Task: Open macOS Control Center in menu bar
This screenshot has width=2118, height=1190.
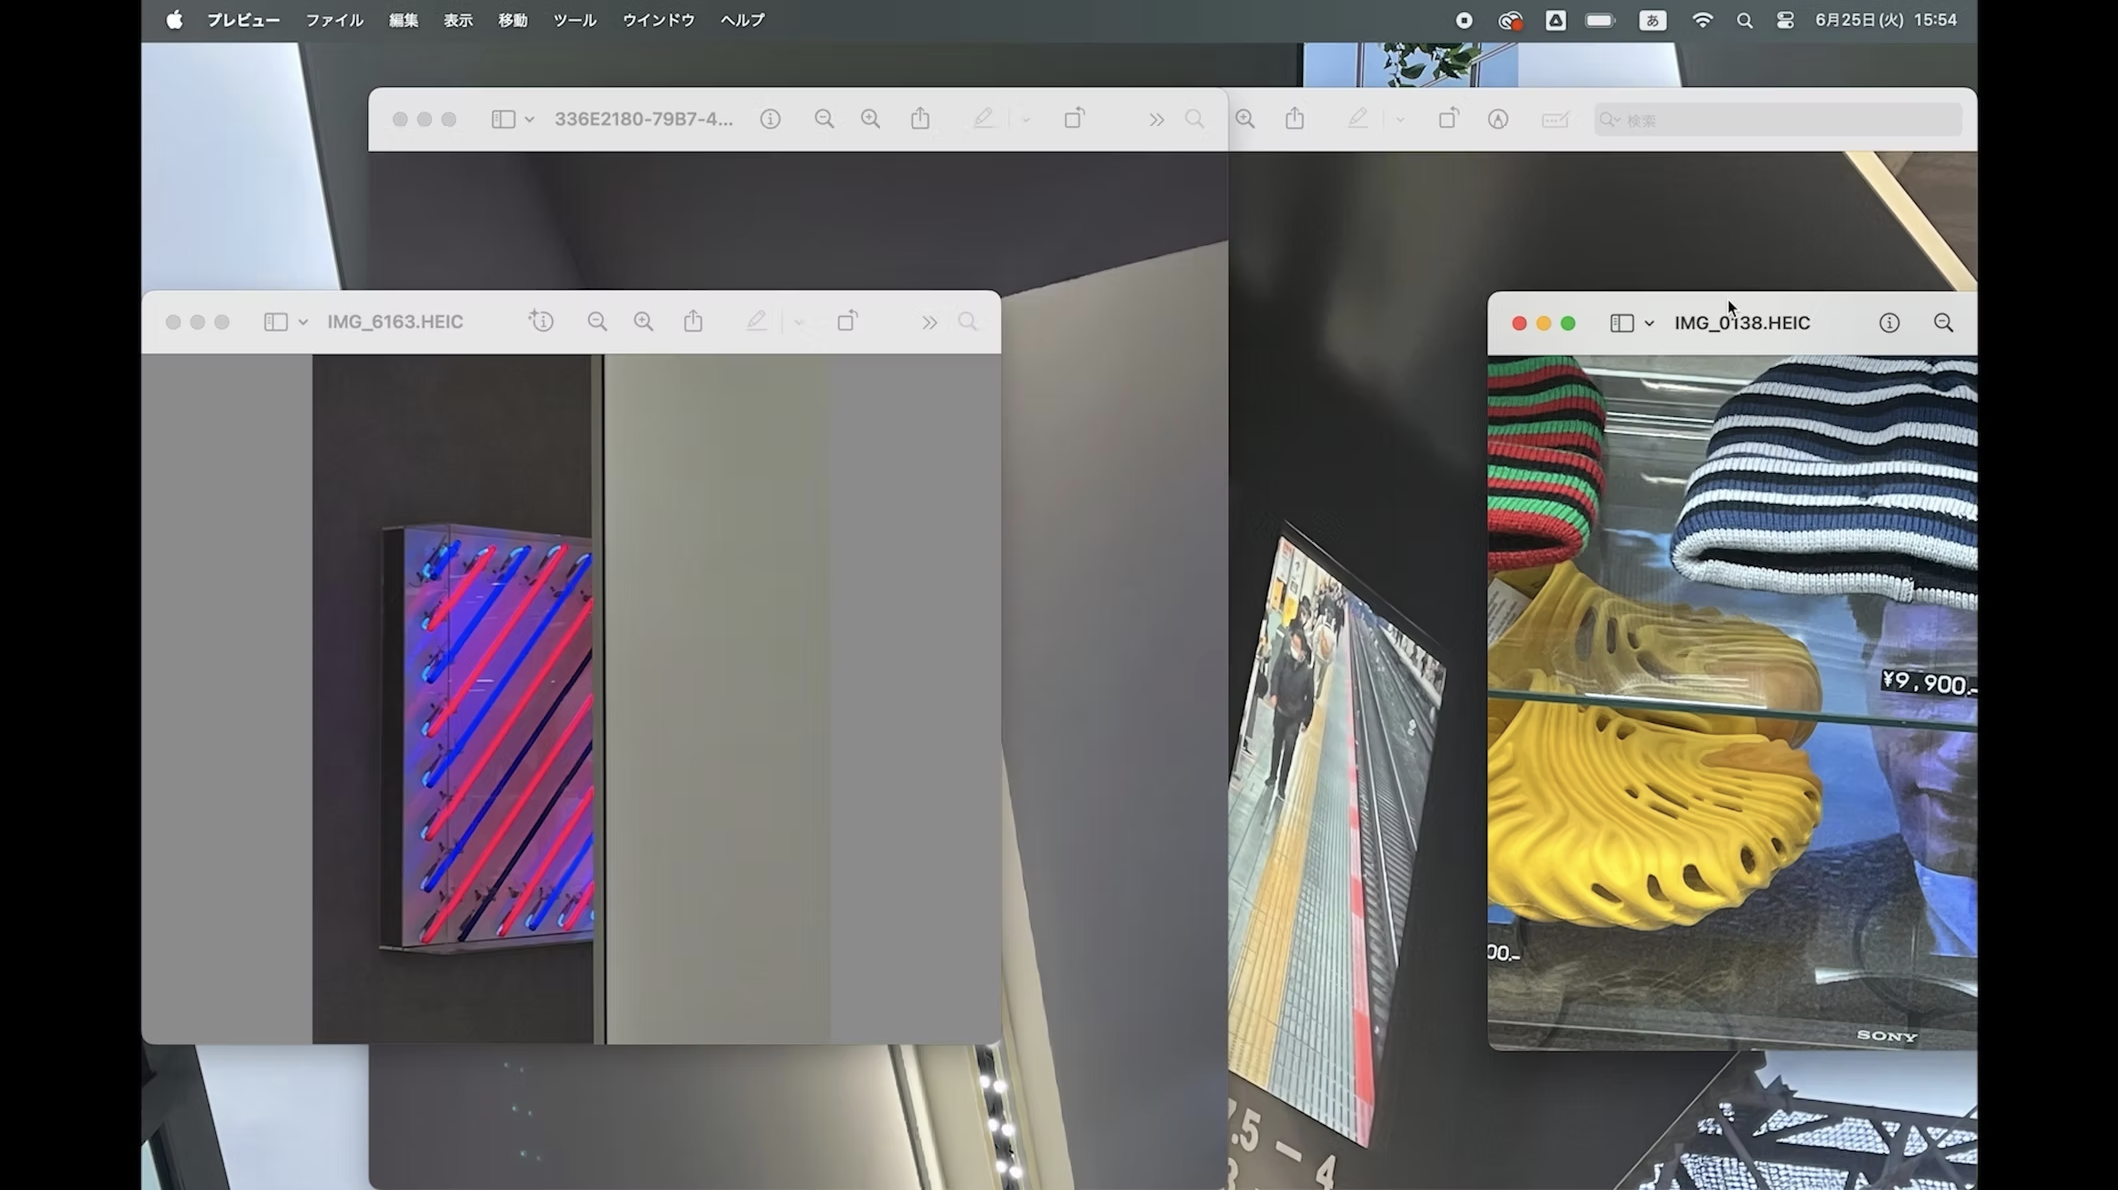Action: (1785, 20)
